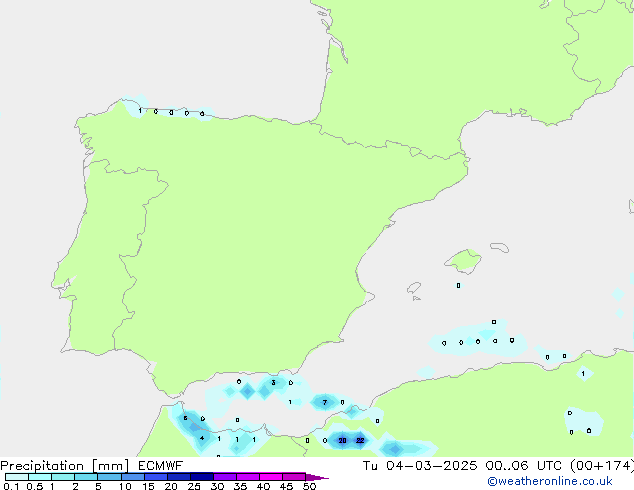Click the 'Tu 04-03-2025' date text

coord(420,466)
